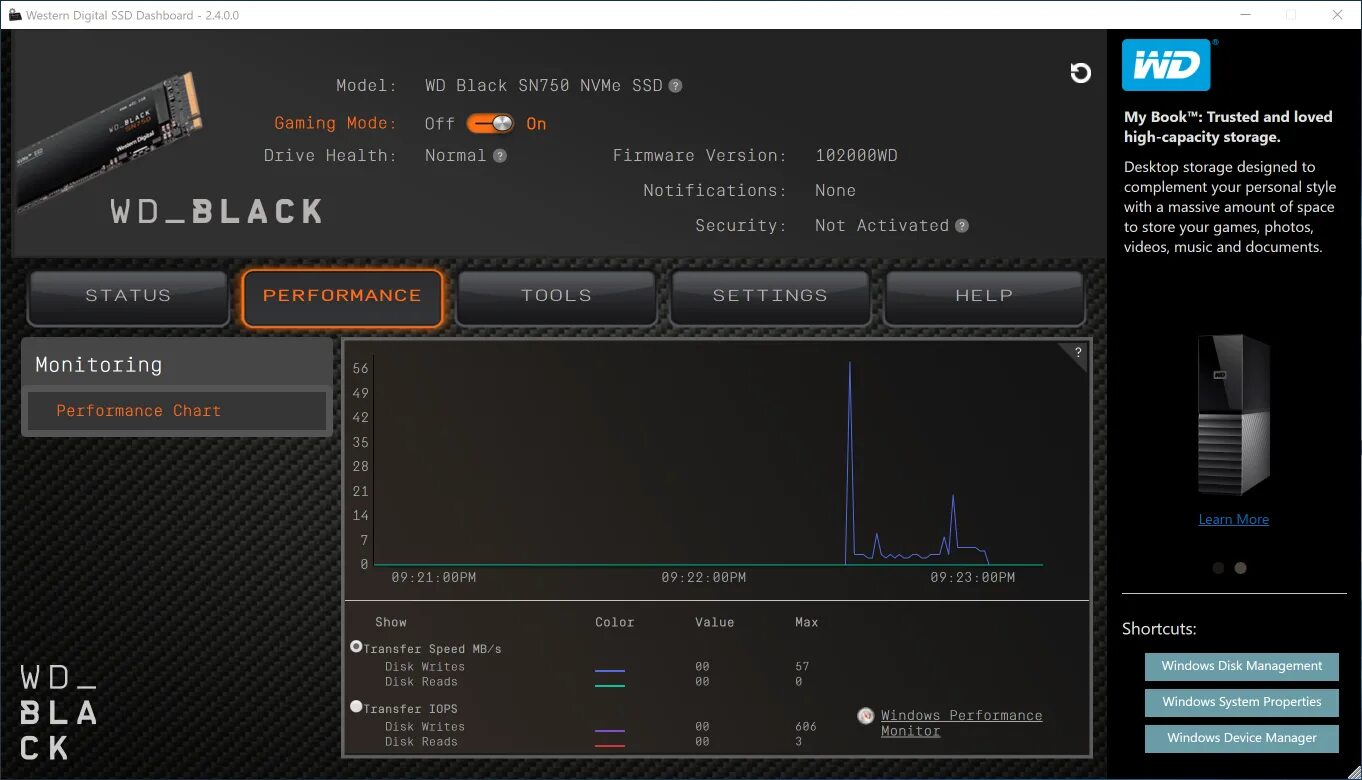Click the question mark corner of the chart
Viewport: 1362px width, 780px height.
[1078, 352]
